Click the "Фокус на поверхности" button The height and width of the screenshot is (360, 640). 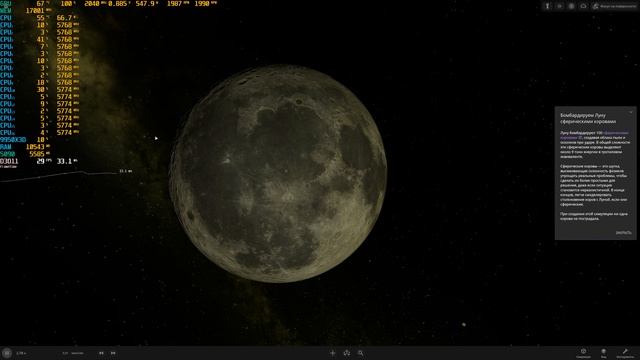pos(614,6)
